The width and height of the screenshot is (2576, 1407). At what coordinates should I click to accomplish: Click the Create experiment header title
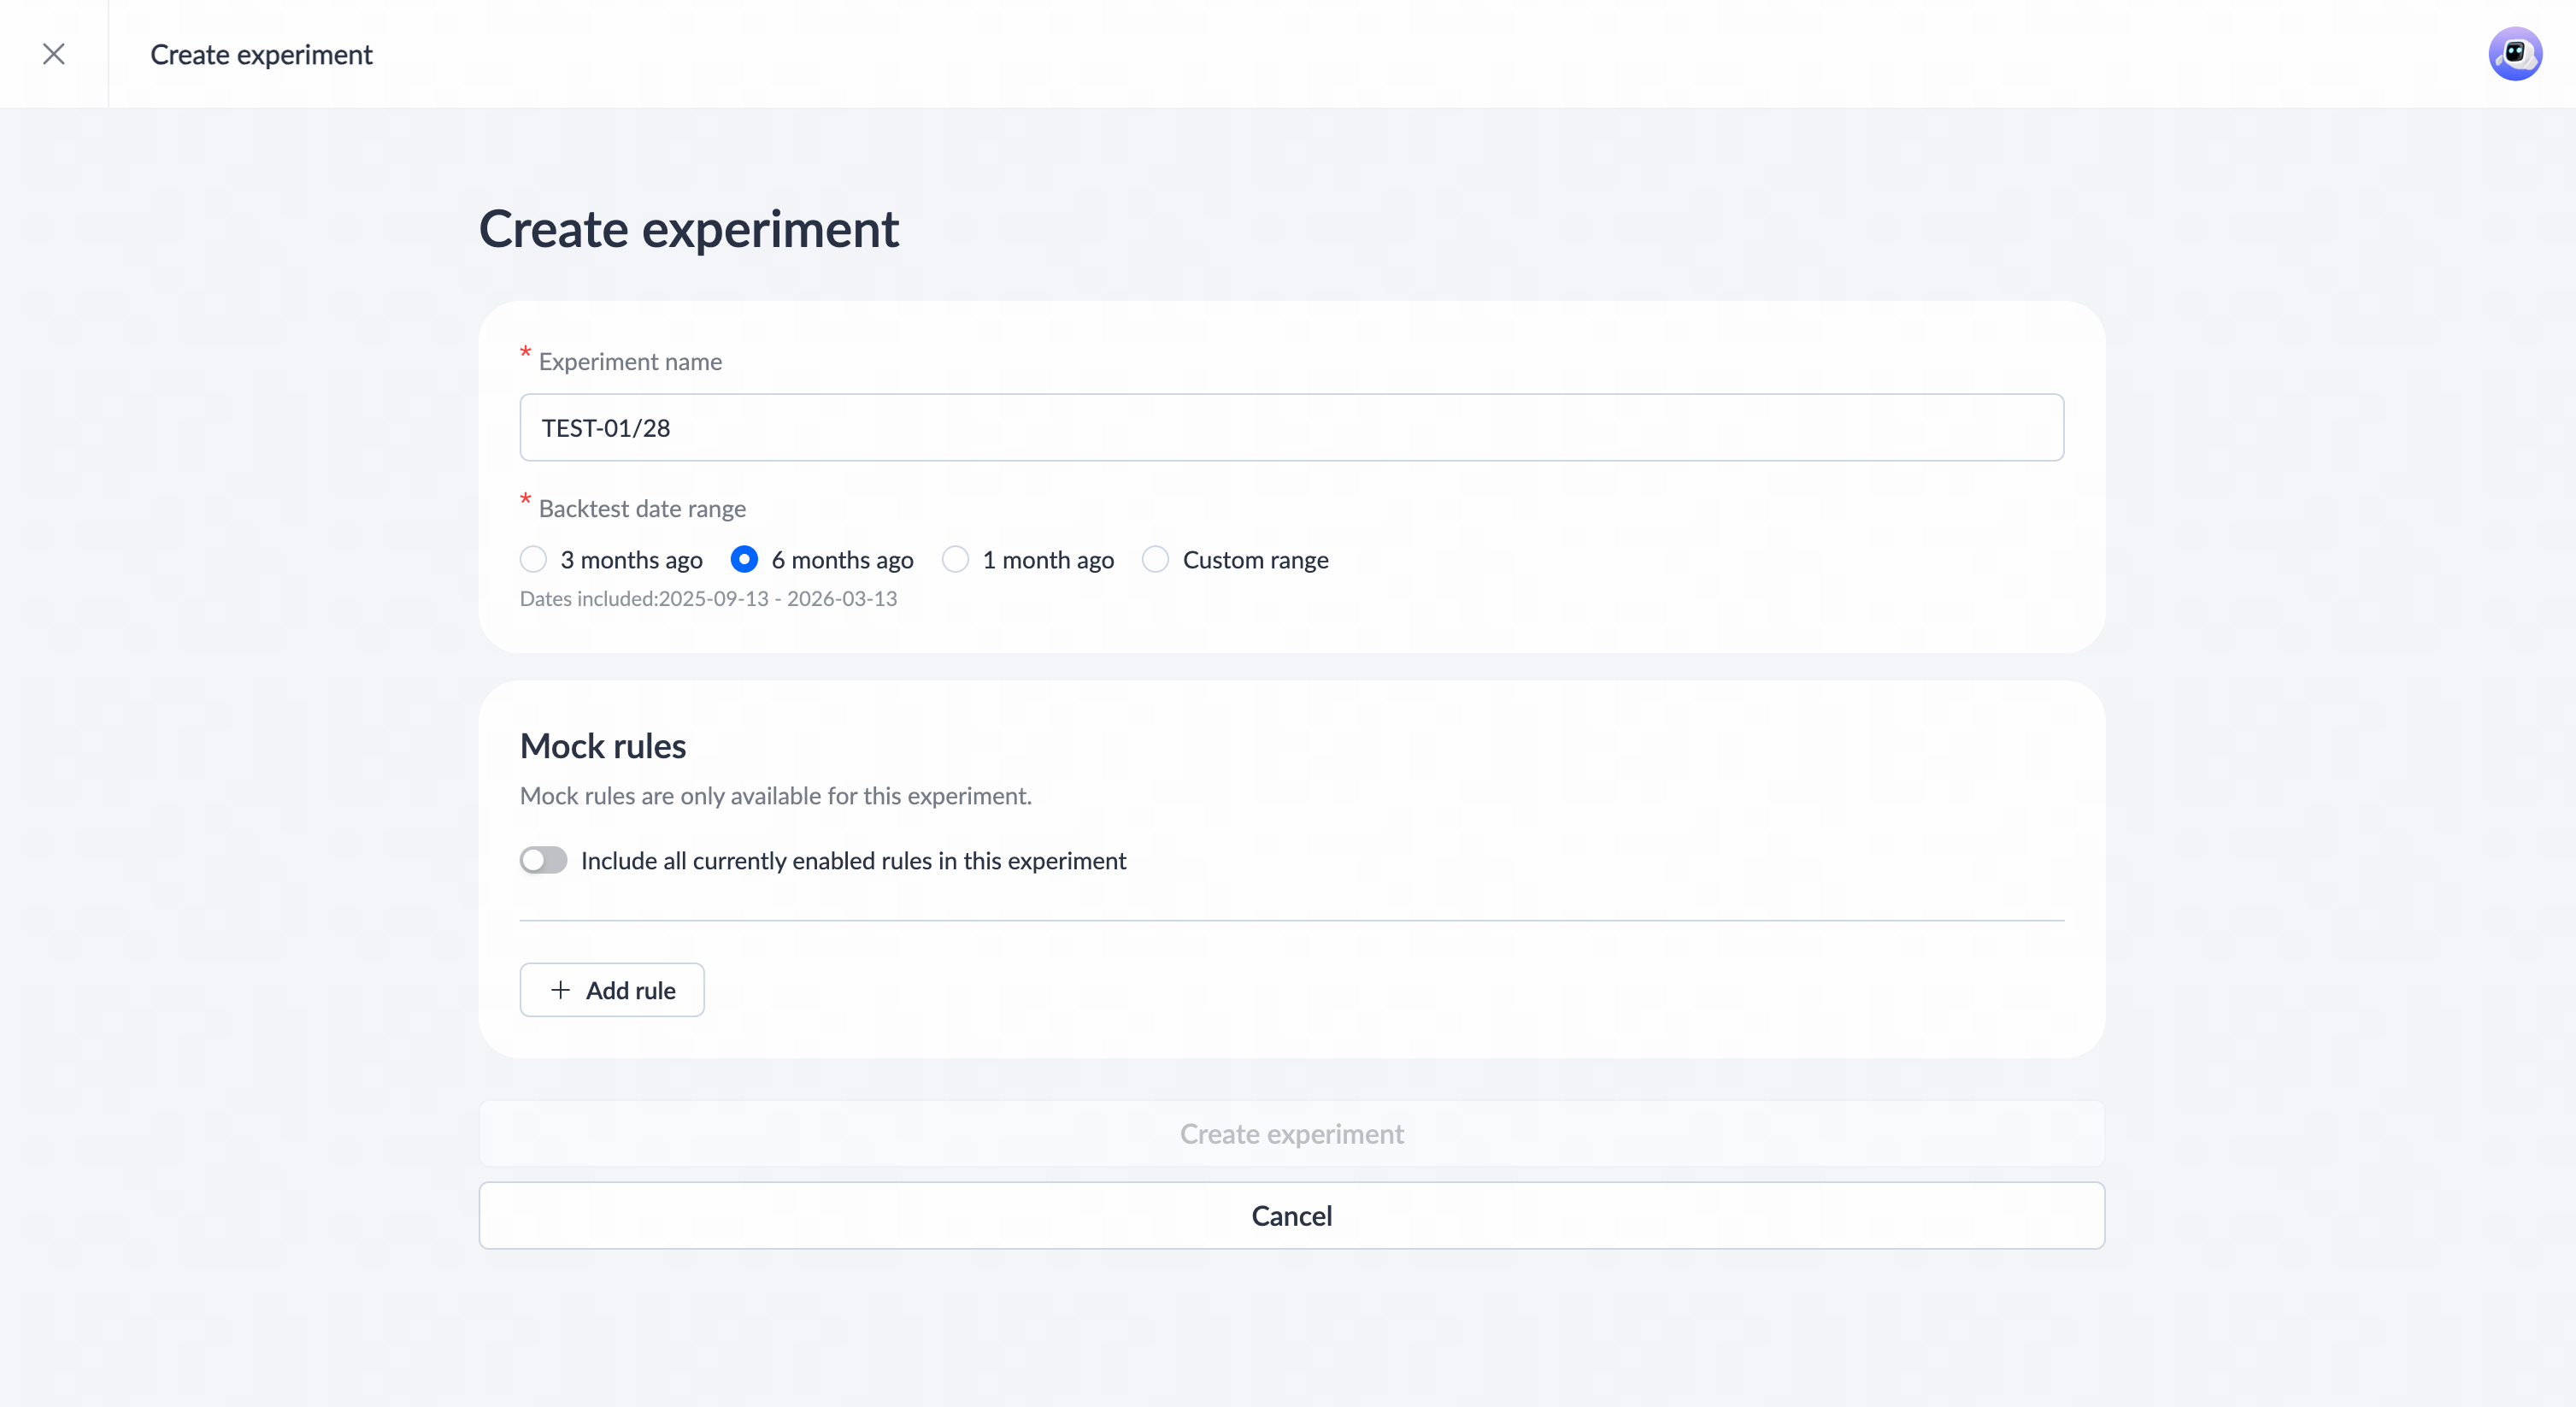click(x=261, y=55)
